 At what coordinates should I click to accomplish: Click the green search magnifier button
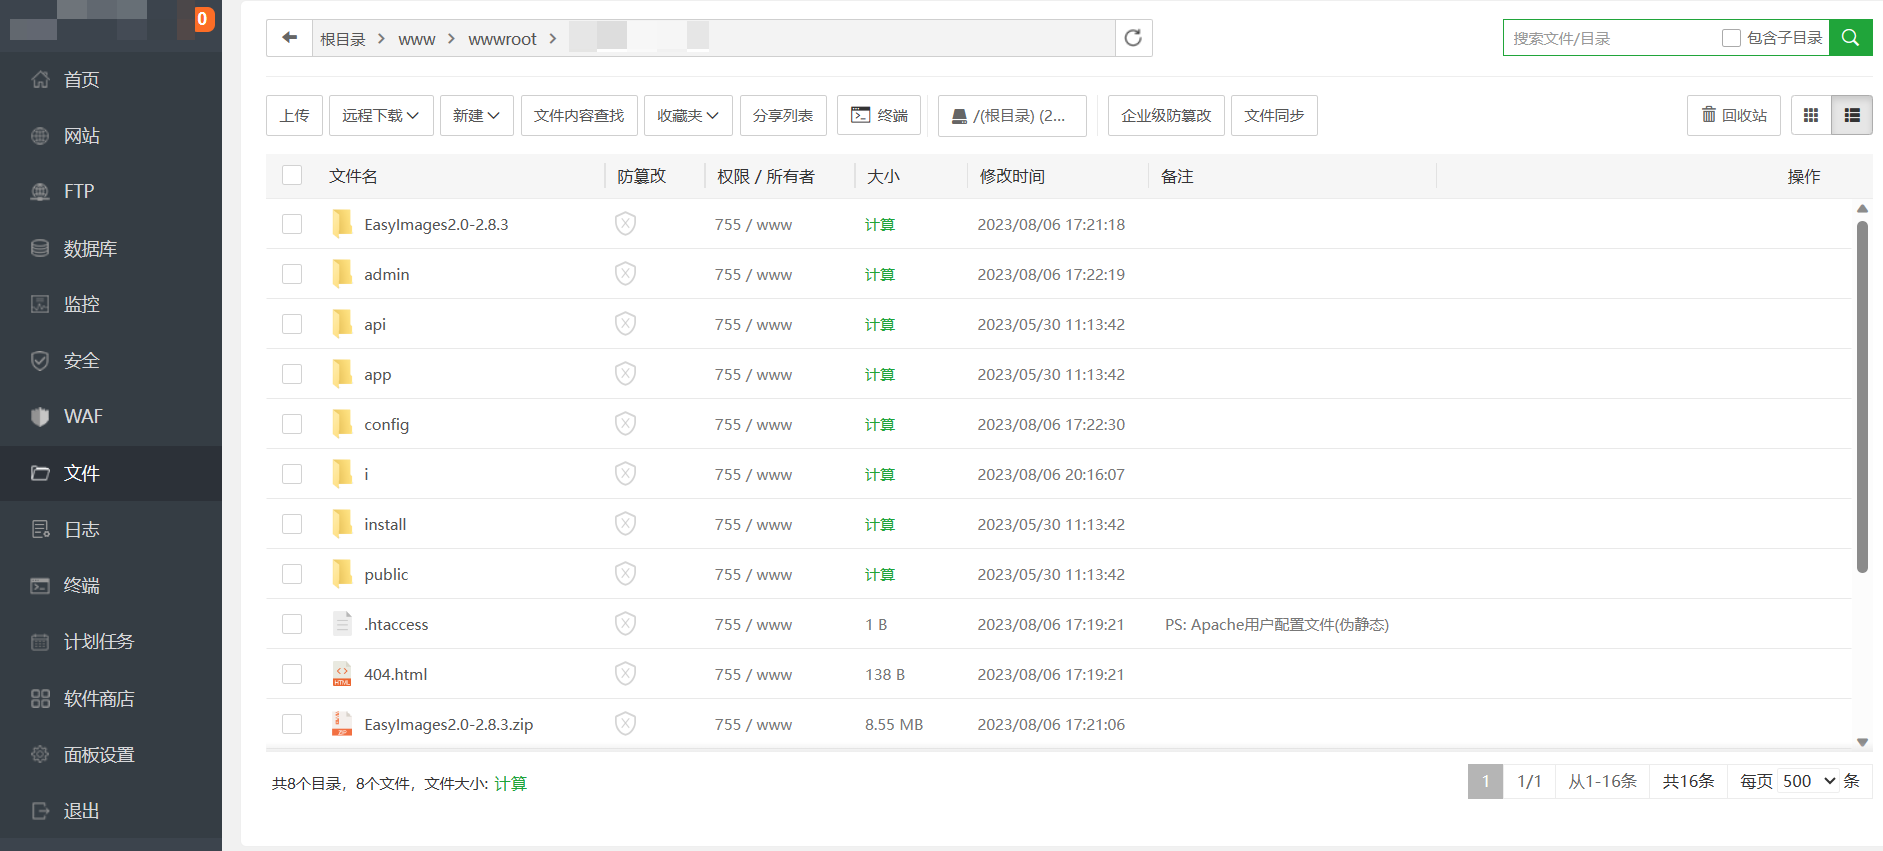coord(1850,38)
